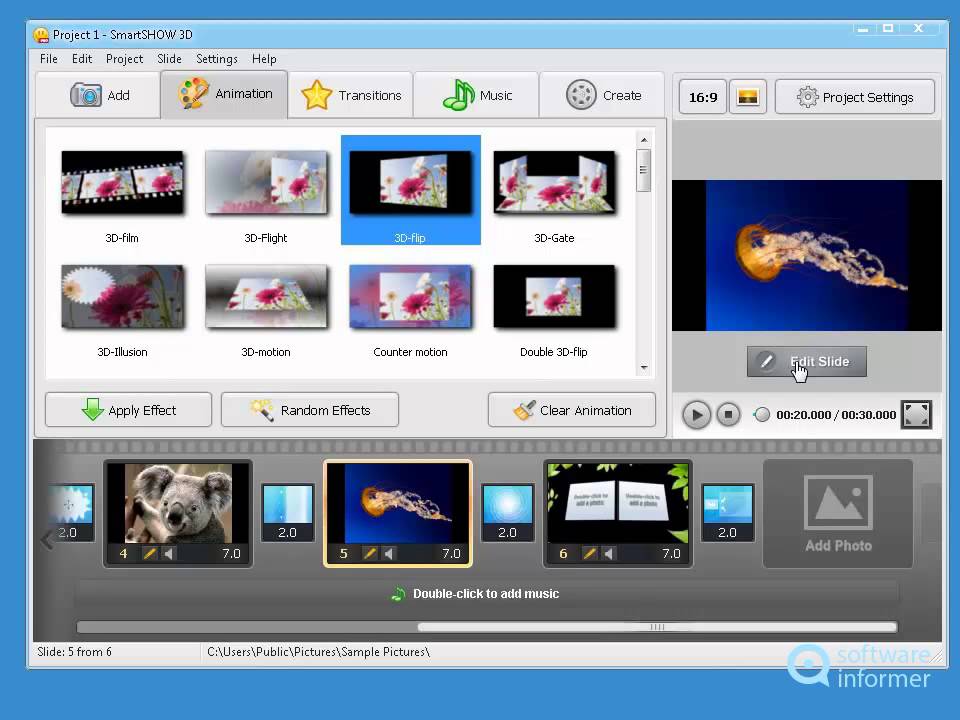Click the Add Photo placeholder
Image resolution: width=960 pixels, height=720 pixels.
pos(838,514)
